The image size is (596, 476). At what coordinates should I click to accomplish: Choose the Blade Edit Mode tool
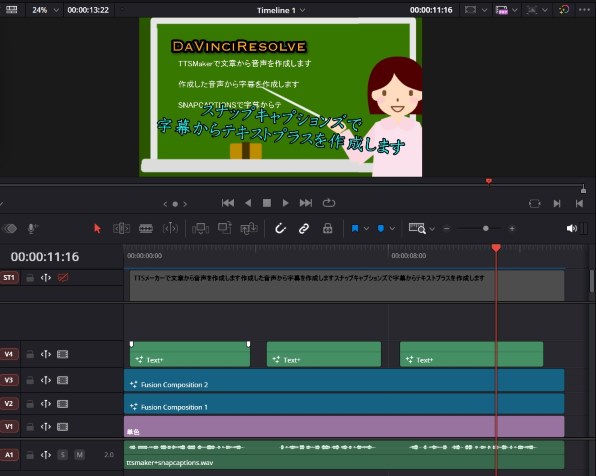(x=146, y=228)
